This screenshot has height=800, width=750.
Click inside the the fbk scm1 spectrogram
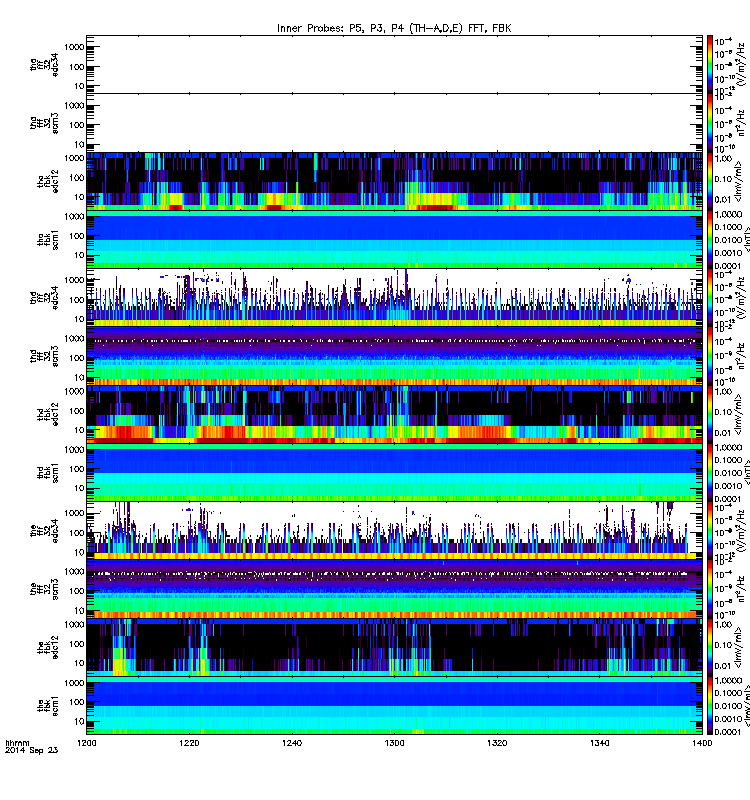coord(394,706)
